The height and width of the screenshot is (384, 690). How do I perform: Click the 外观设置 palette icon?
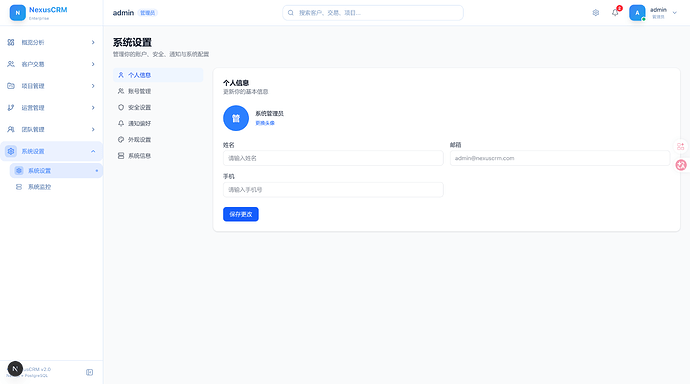[x=121, y=139]
